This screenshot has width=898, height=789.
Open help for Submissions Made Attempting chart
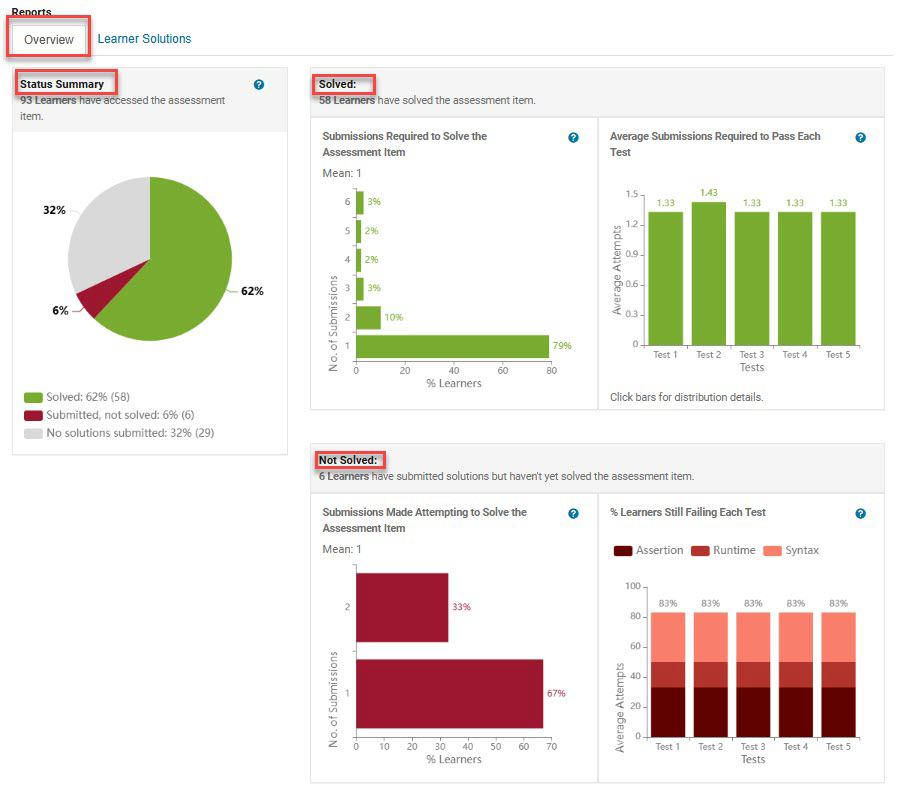573,514
